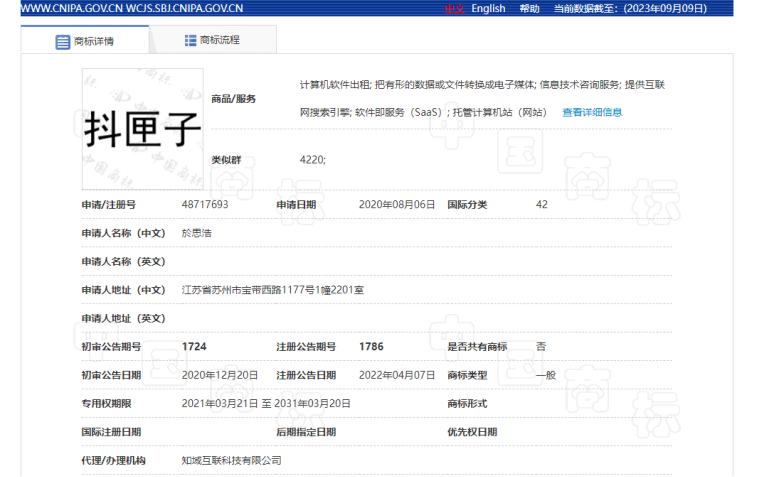
Task: Click the WCJS.SBJ.CNIPA.GOV.CN header text
Action: tap(184, 8)
